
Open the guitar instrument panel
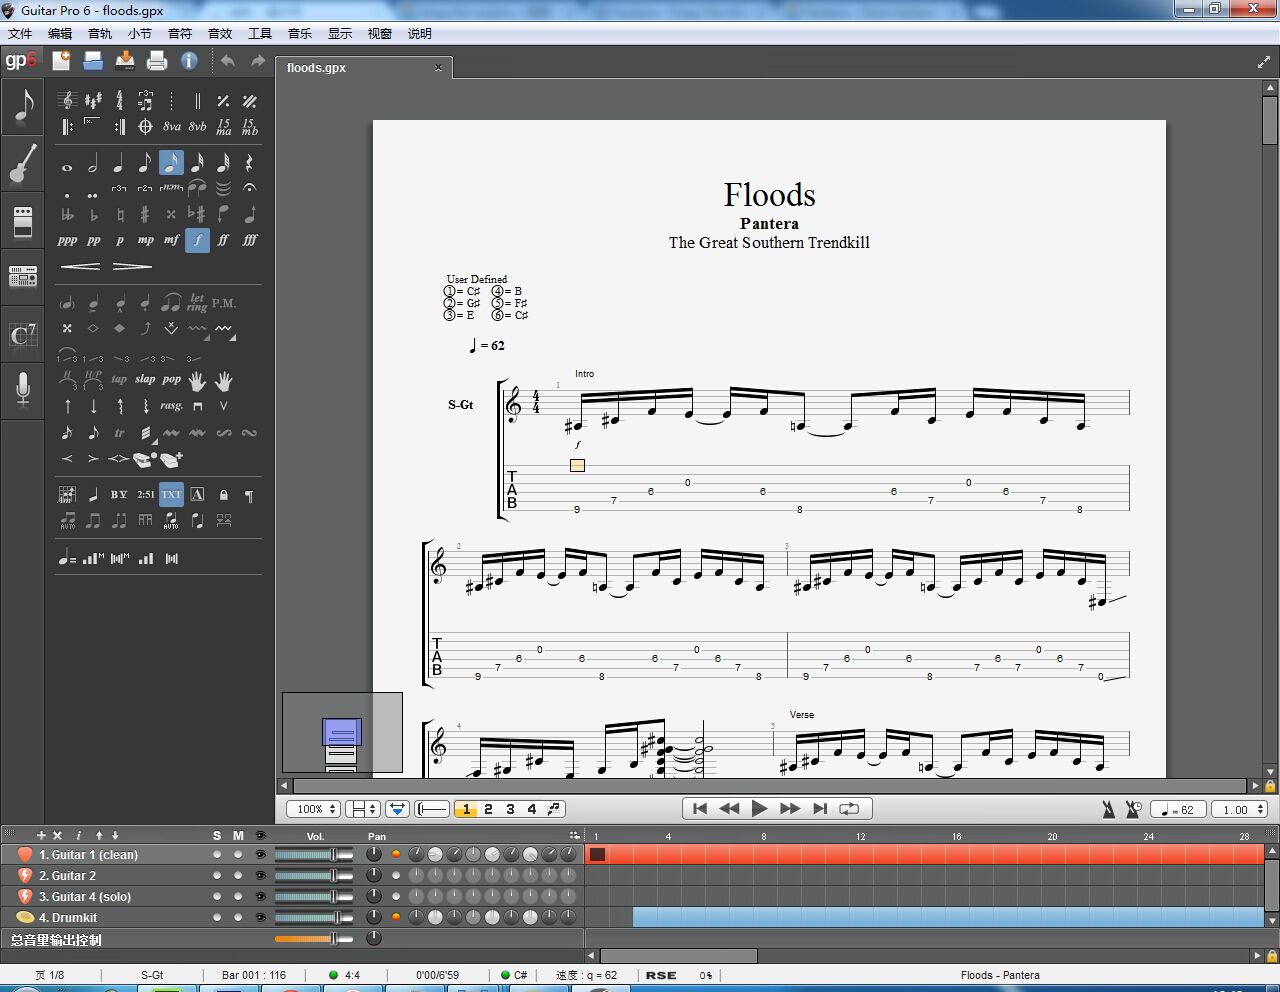22,163
